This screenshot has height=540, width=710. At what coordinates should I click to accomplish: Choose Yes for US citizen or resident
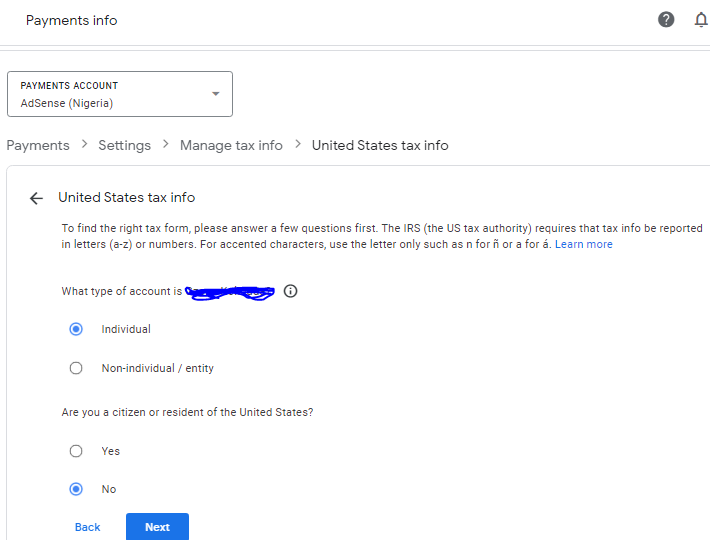point(76,451)
